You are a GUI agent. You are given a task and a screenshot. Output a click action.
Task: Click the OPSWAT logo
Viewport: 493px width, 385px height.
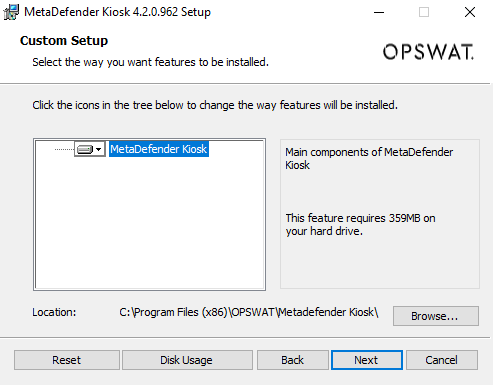point(428,52)
